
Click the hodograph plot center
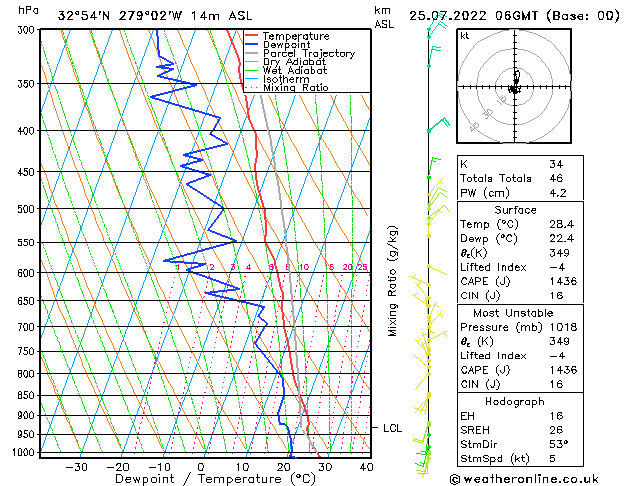tap(514, 87)
